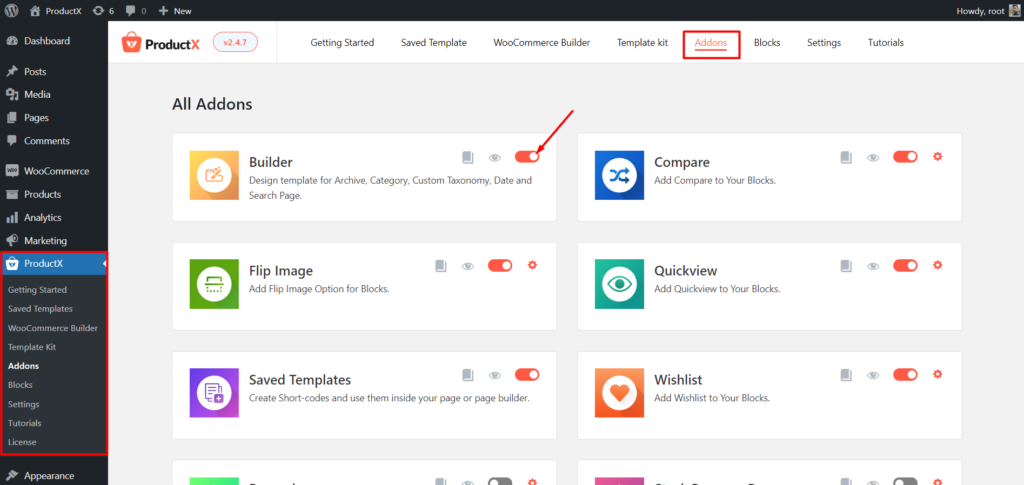
Task: Open Saved Templates sidebar submenu link
Action: click(40, 308)
